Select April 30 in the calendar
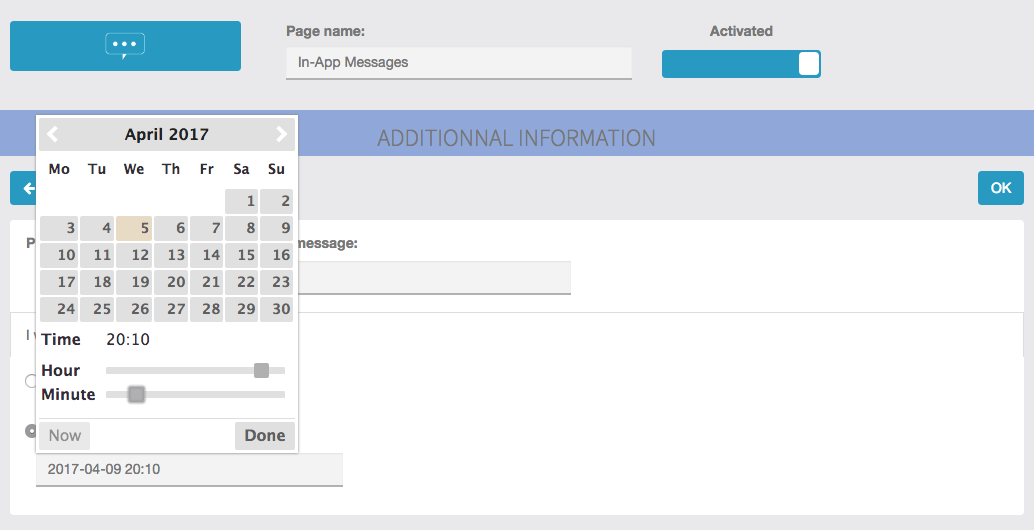 277,309
